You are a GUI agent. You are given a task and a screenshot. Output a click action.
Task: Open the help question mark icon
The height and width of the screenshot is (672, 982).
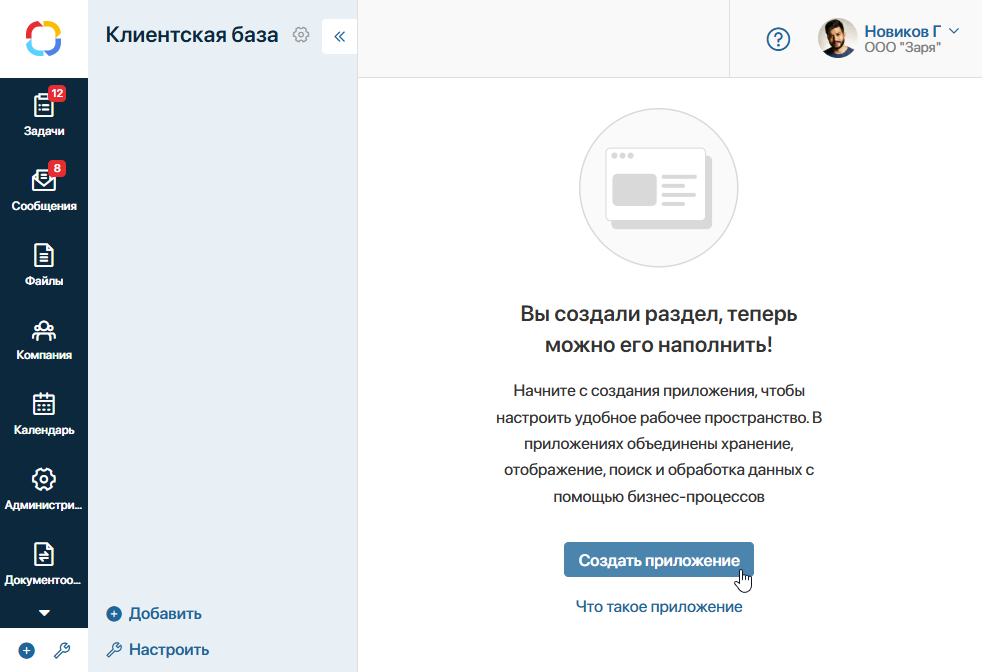point(778,39)
